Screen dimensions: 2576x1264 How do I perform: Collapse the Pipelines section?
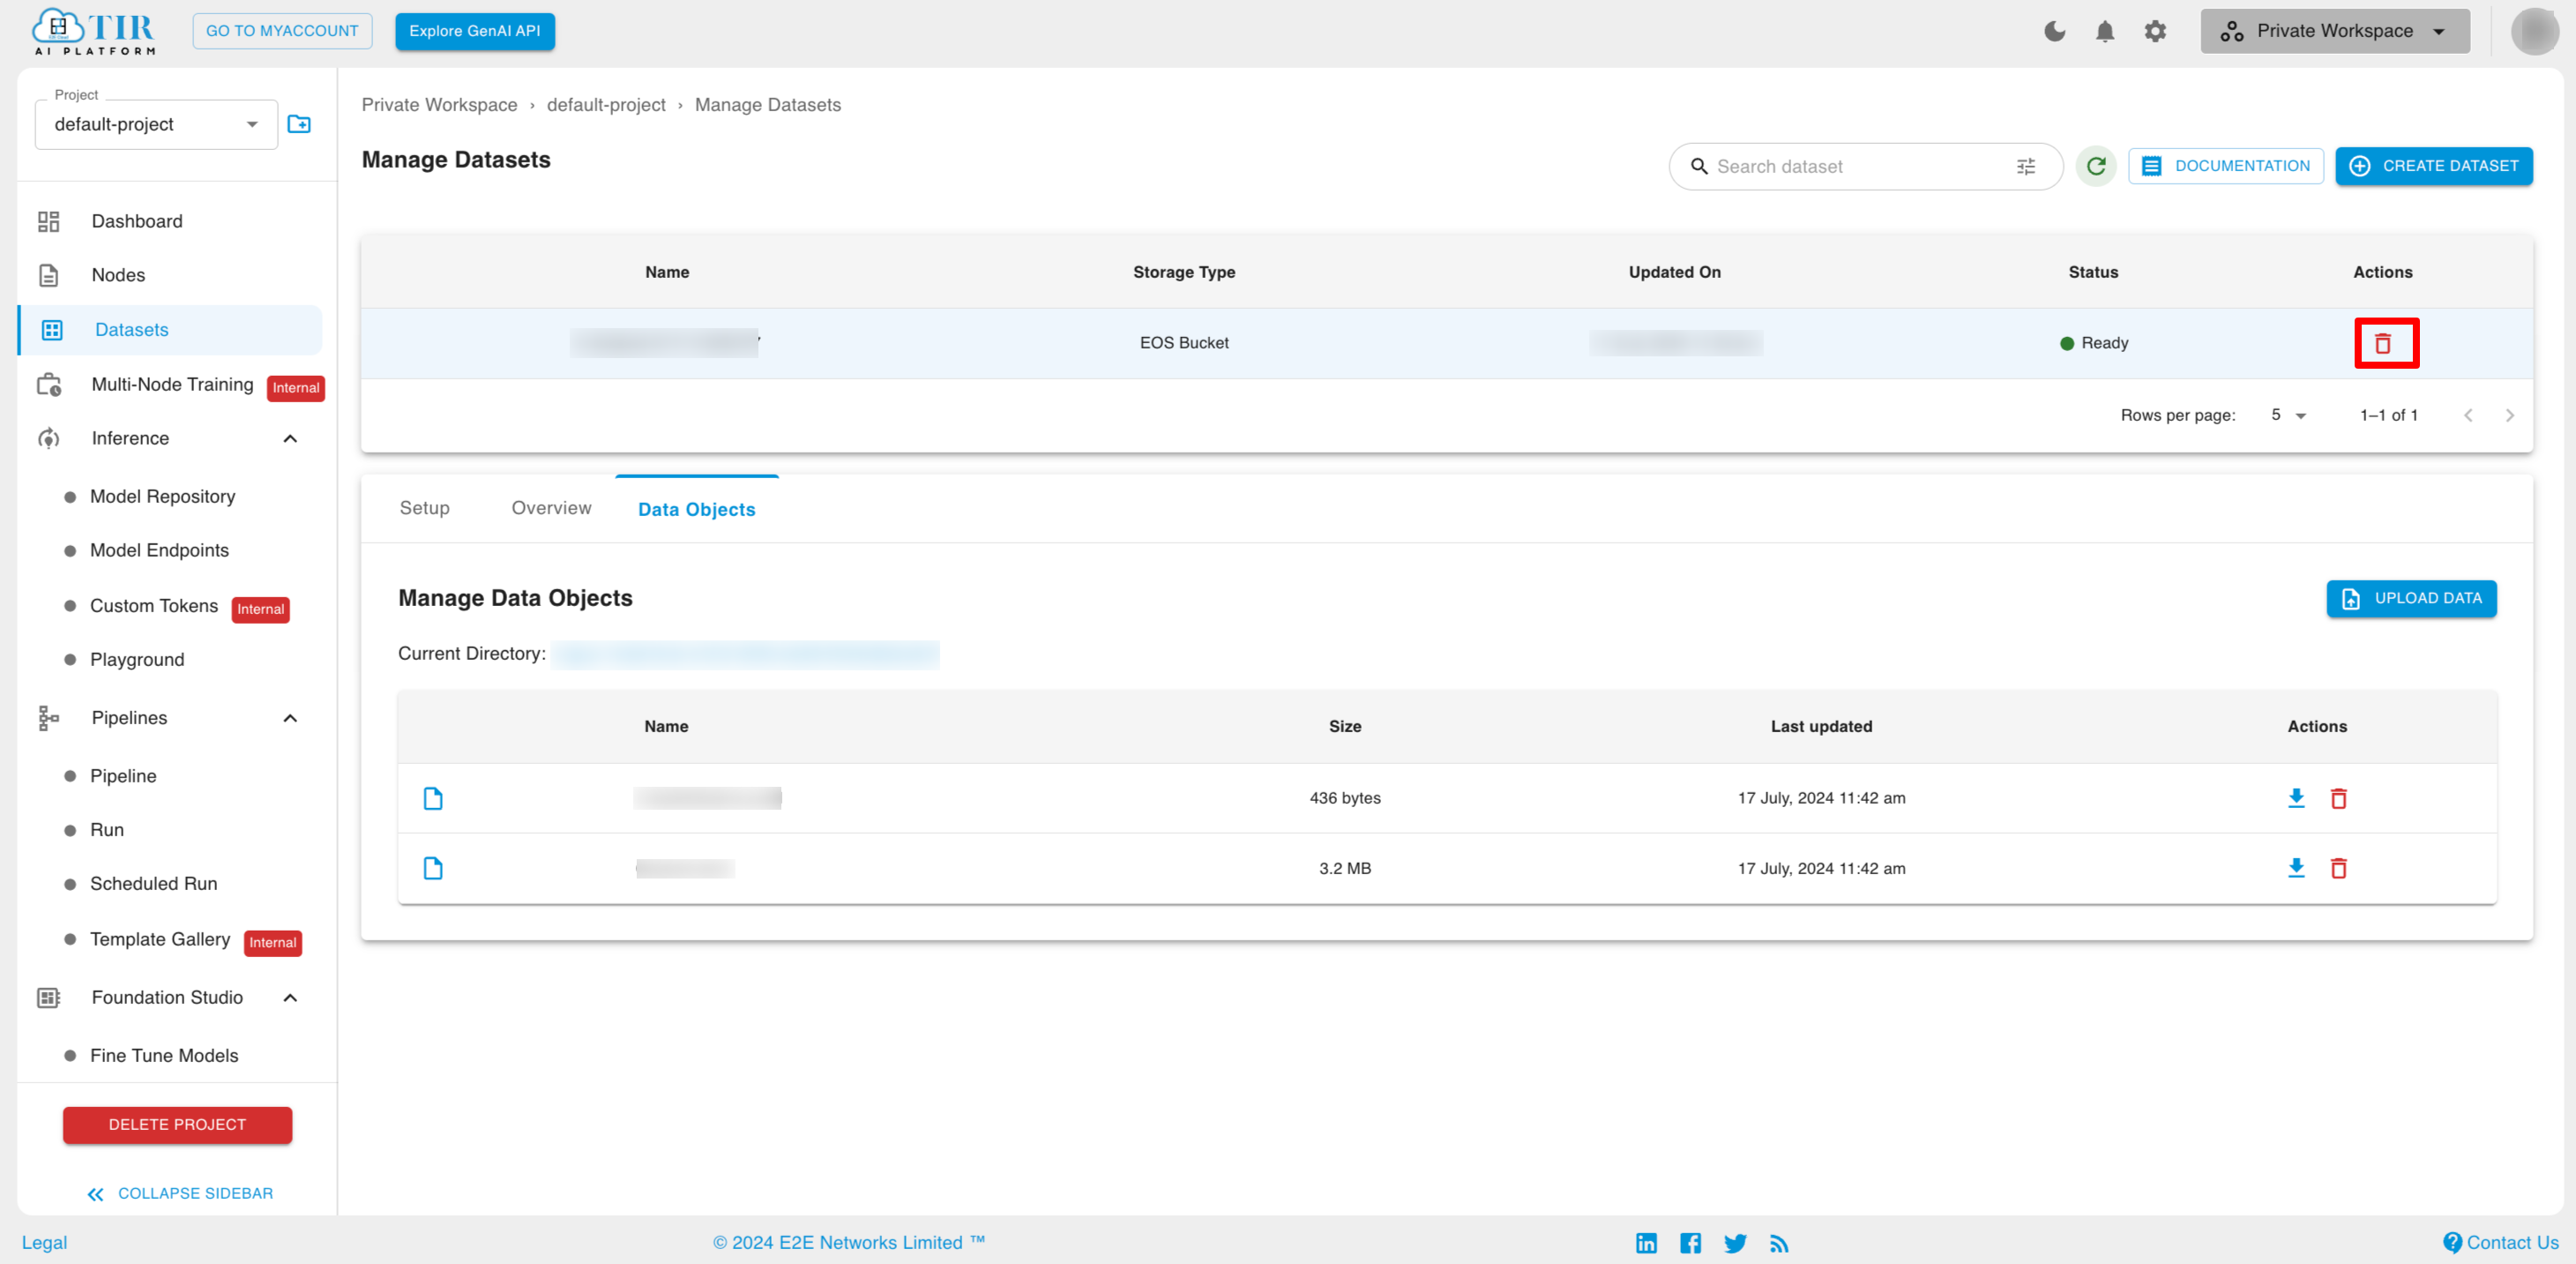click(x=290, y=718)
